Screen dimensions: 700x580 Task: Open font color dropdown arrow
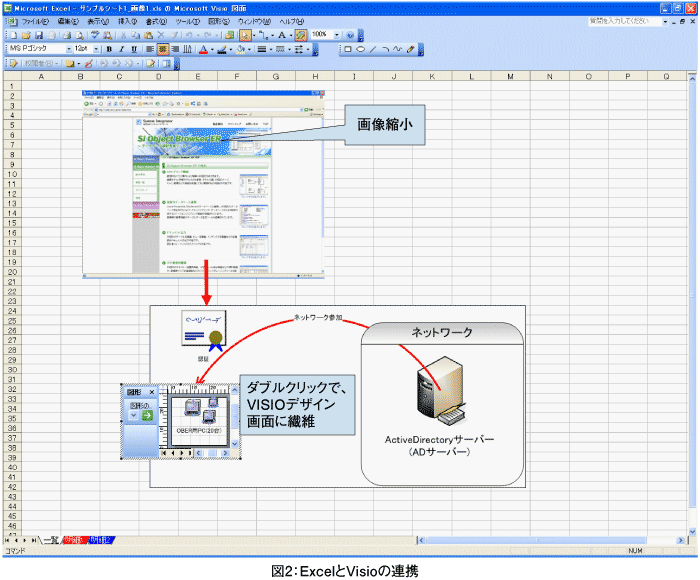pyautogui.click(x=212, y=50)
